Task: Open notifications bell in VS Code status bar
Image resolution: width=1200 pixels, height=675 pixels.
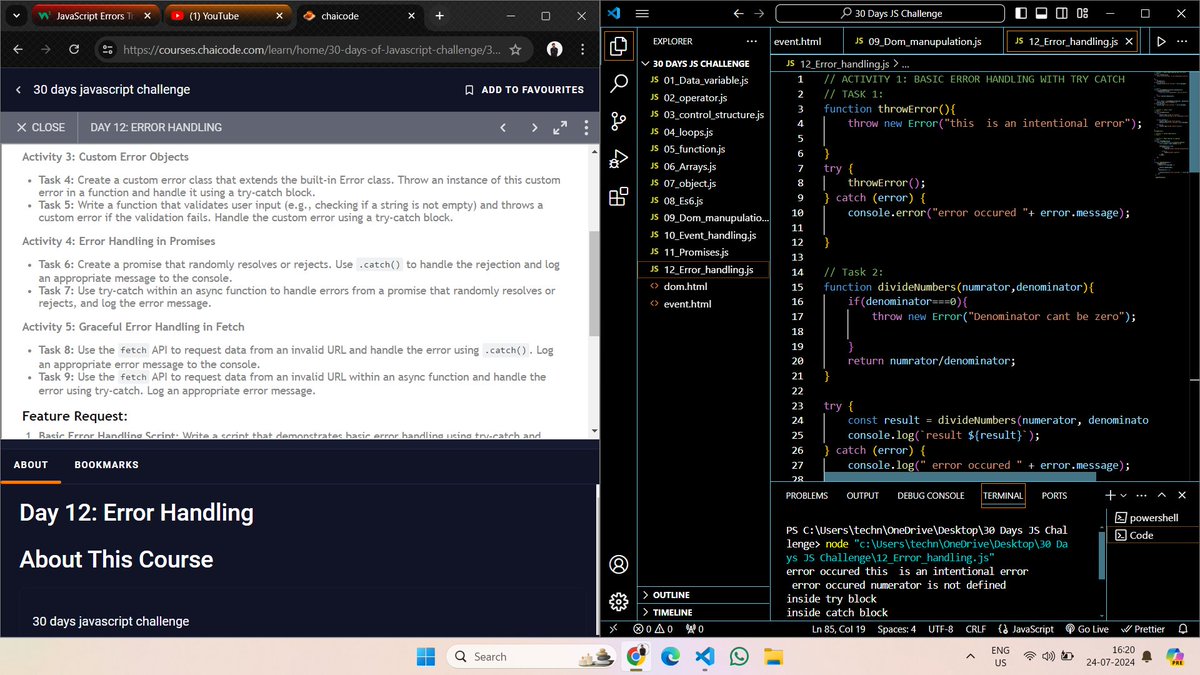Action: click(x=1183, y=629)
